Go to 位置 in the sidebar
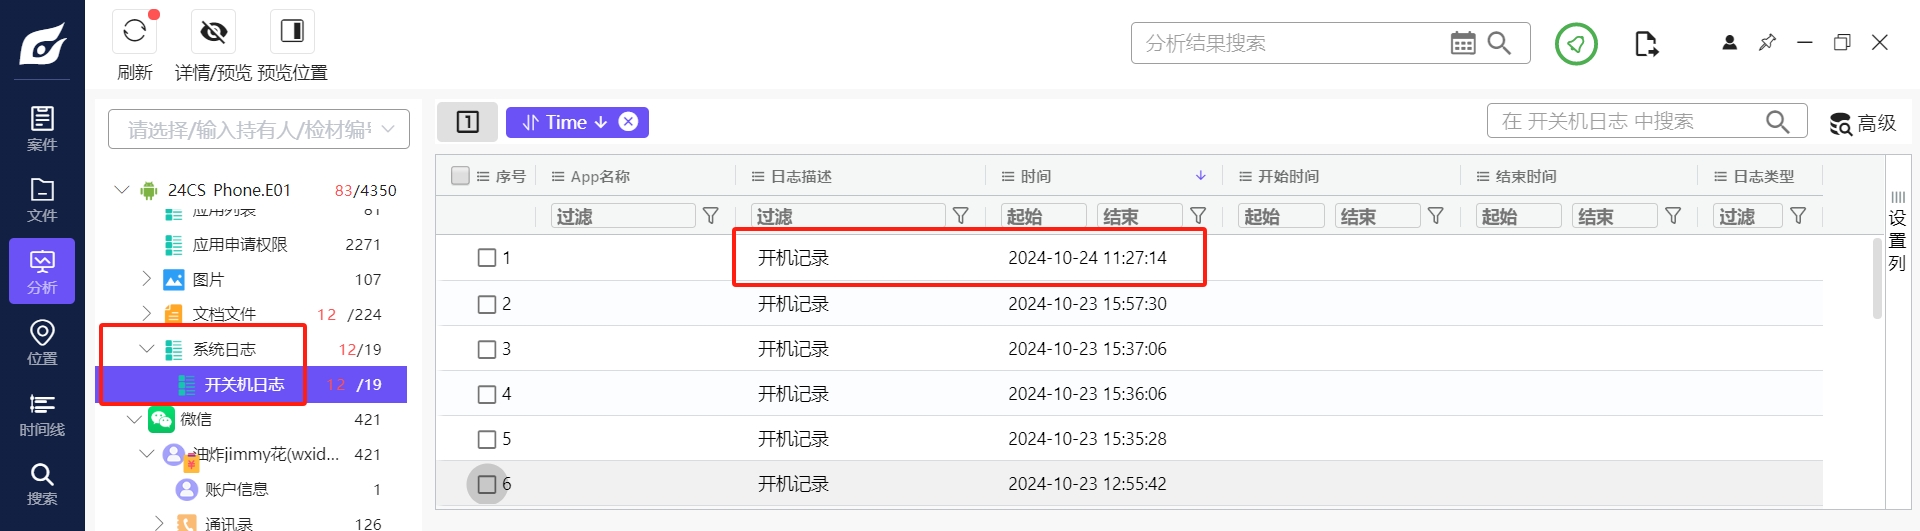Viewport: 1920px width, 531px height. tap(42, 343)
